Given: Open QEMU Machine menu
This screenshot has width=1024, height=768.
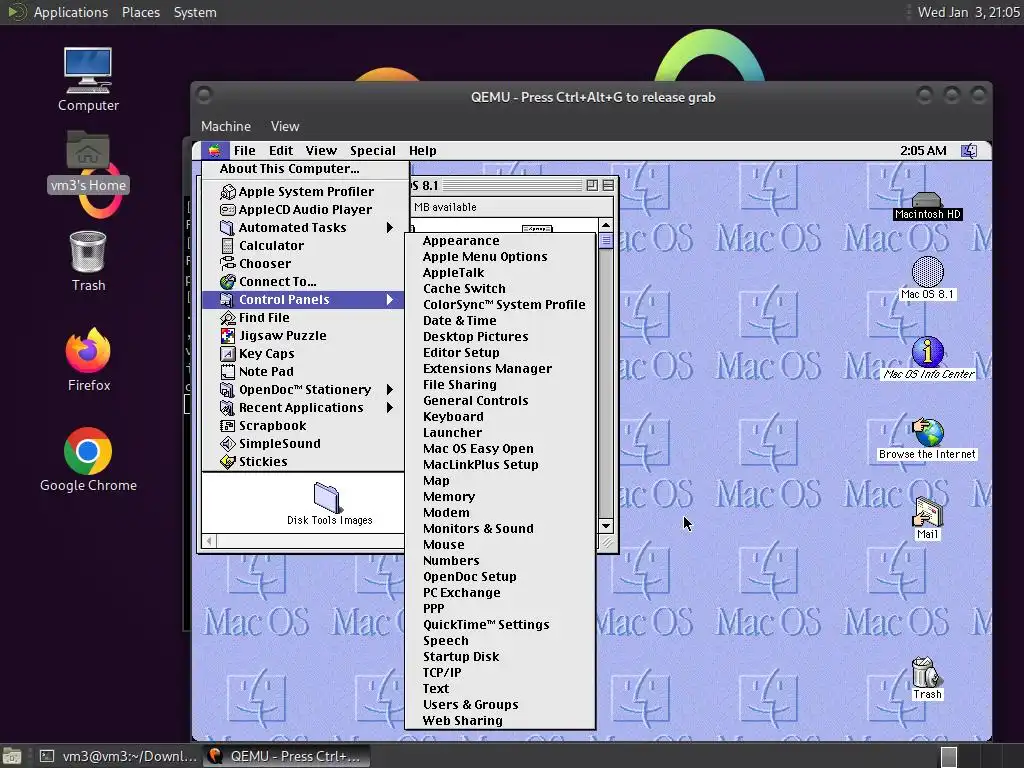Looking at the screenshot, I should coord(225,126).
